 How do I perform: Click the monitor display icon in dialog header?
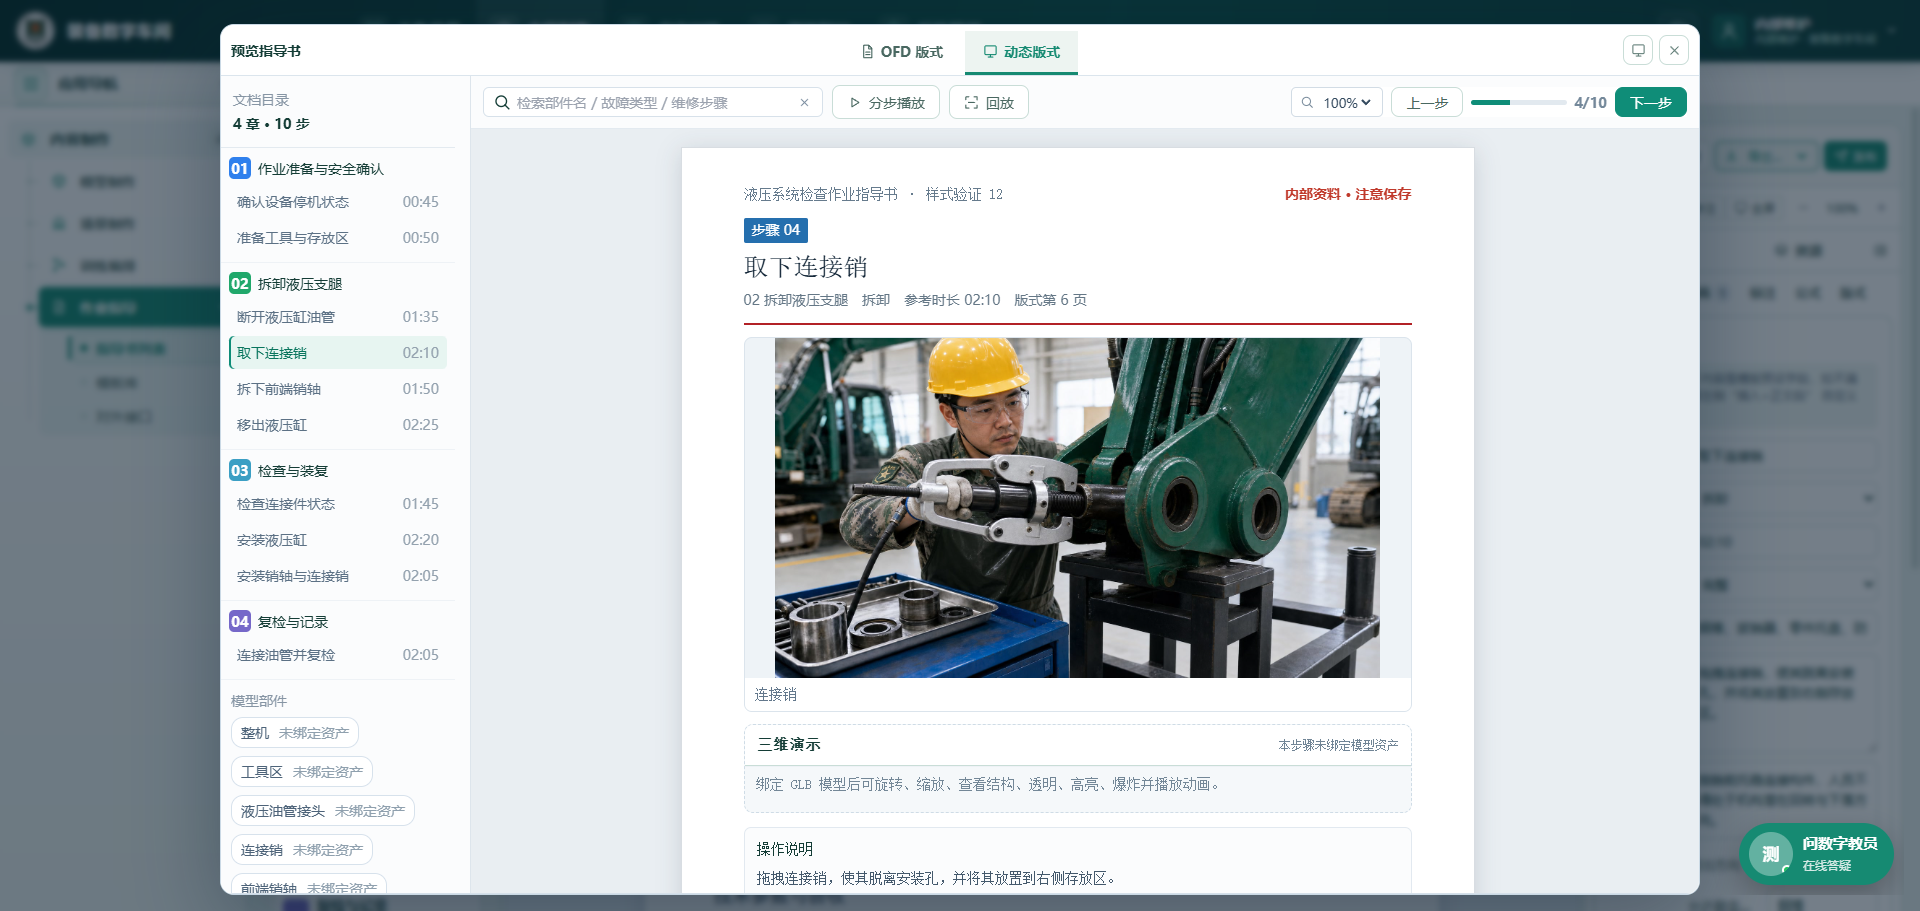pos(1638,50)
